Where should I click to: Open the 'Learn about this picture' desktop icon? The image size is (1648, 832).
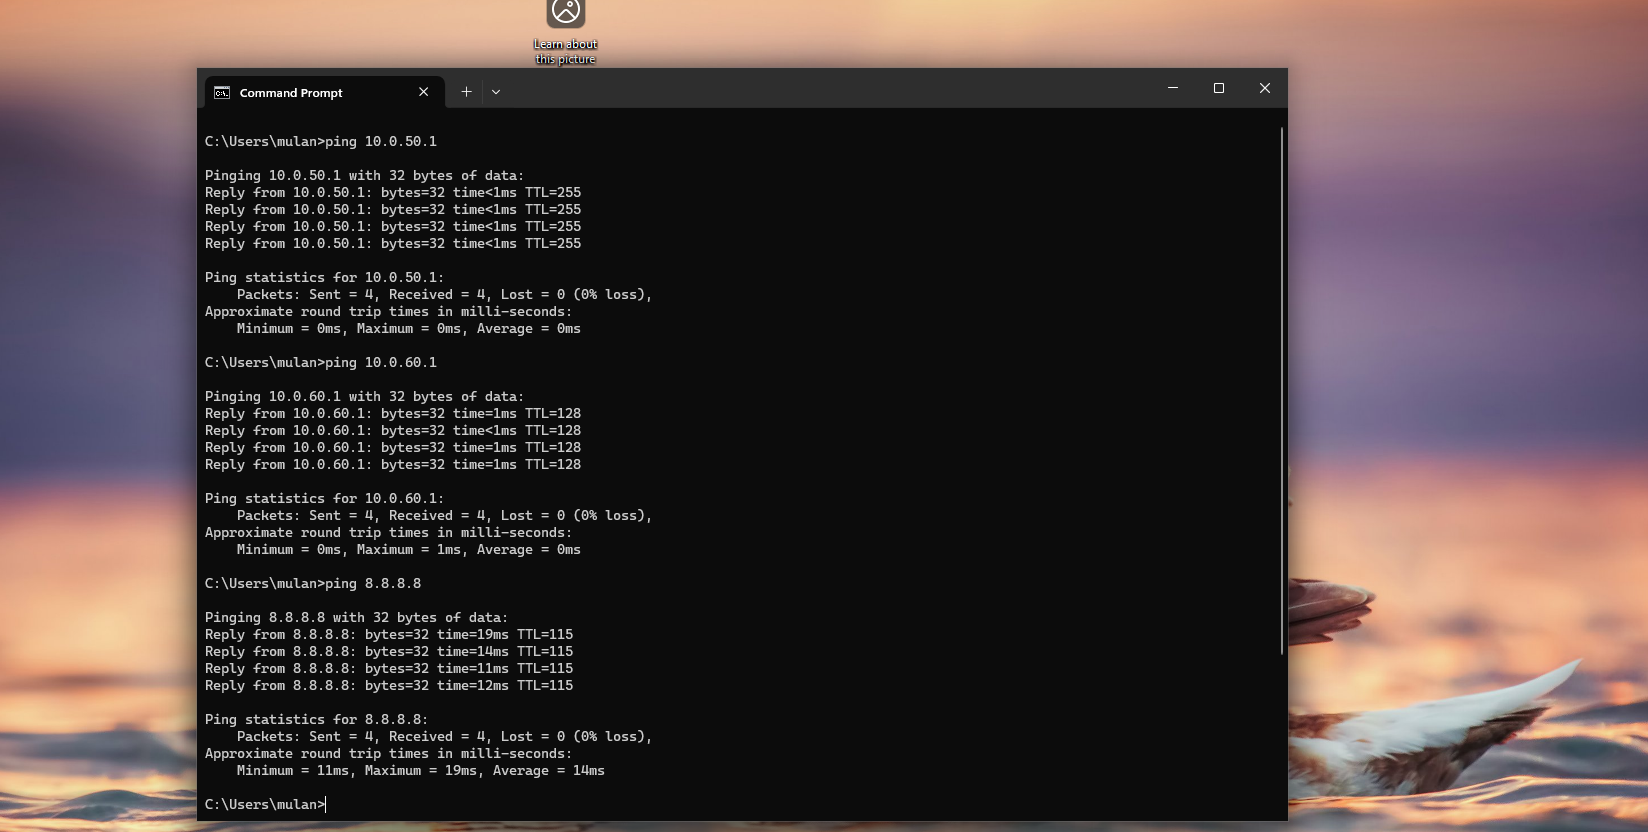(565, 30)
